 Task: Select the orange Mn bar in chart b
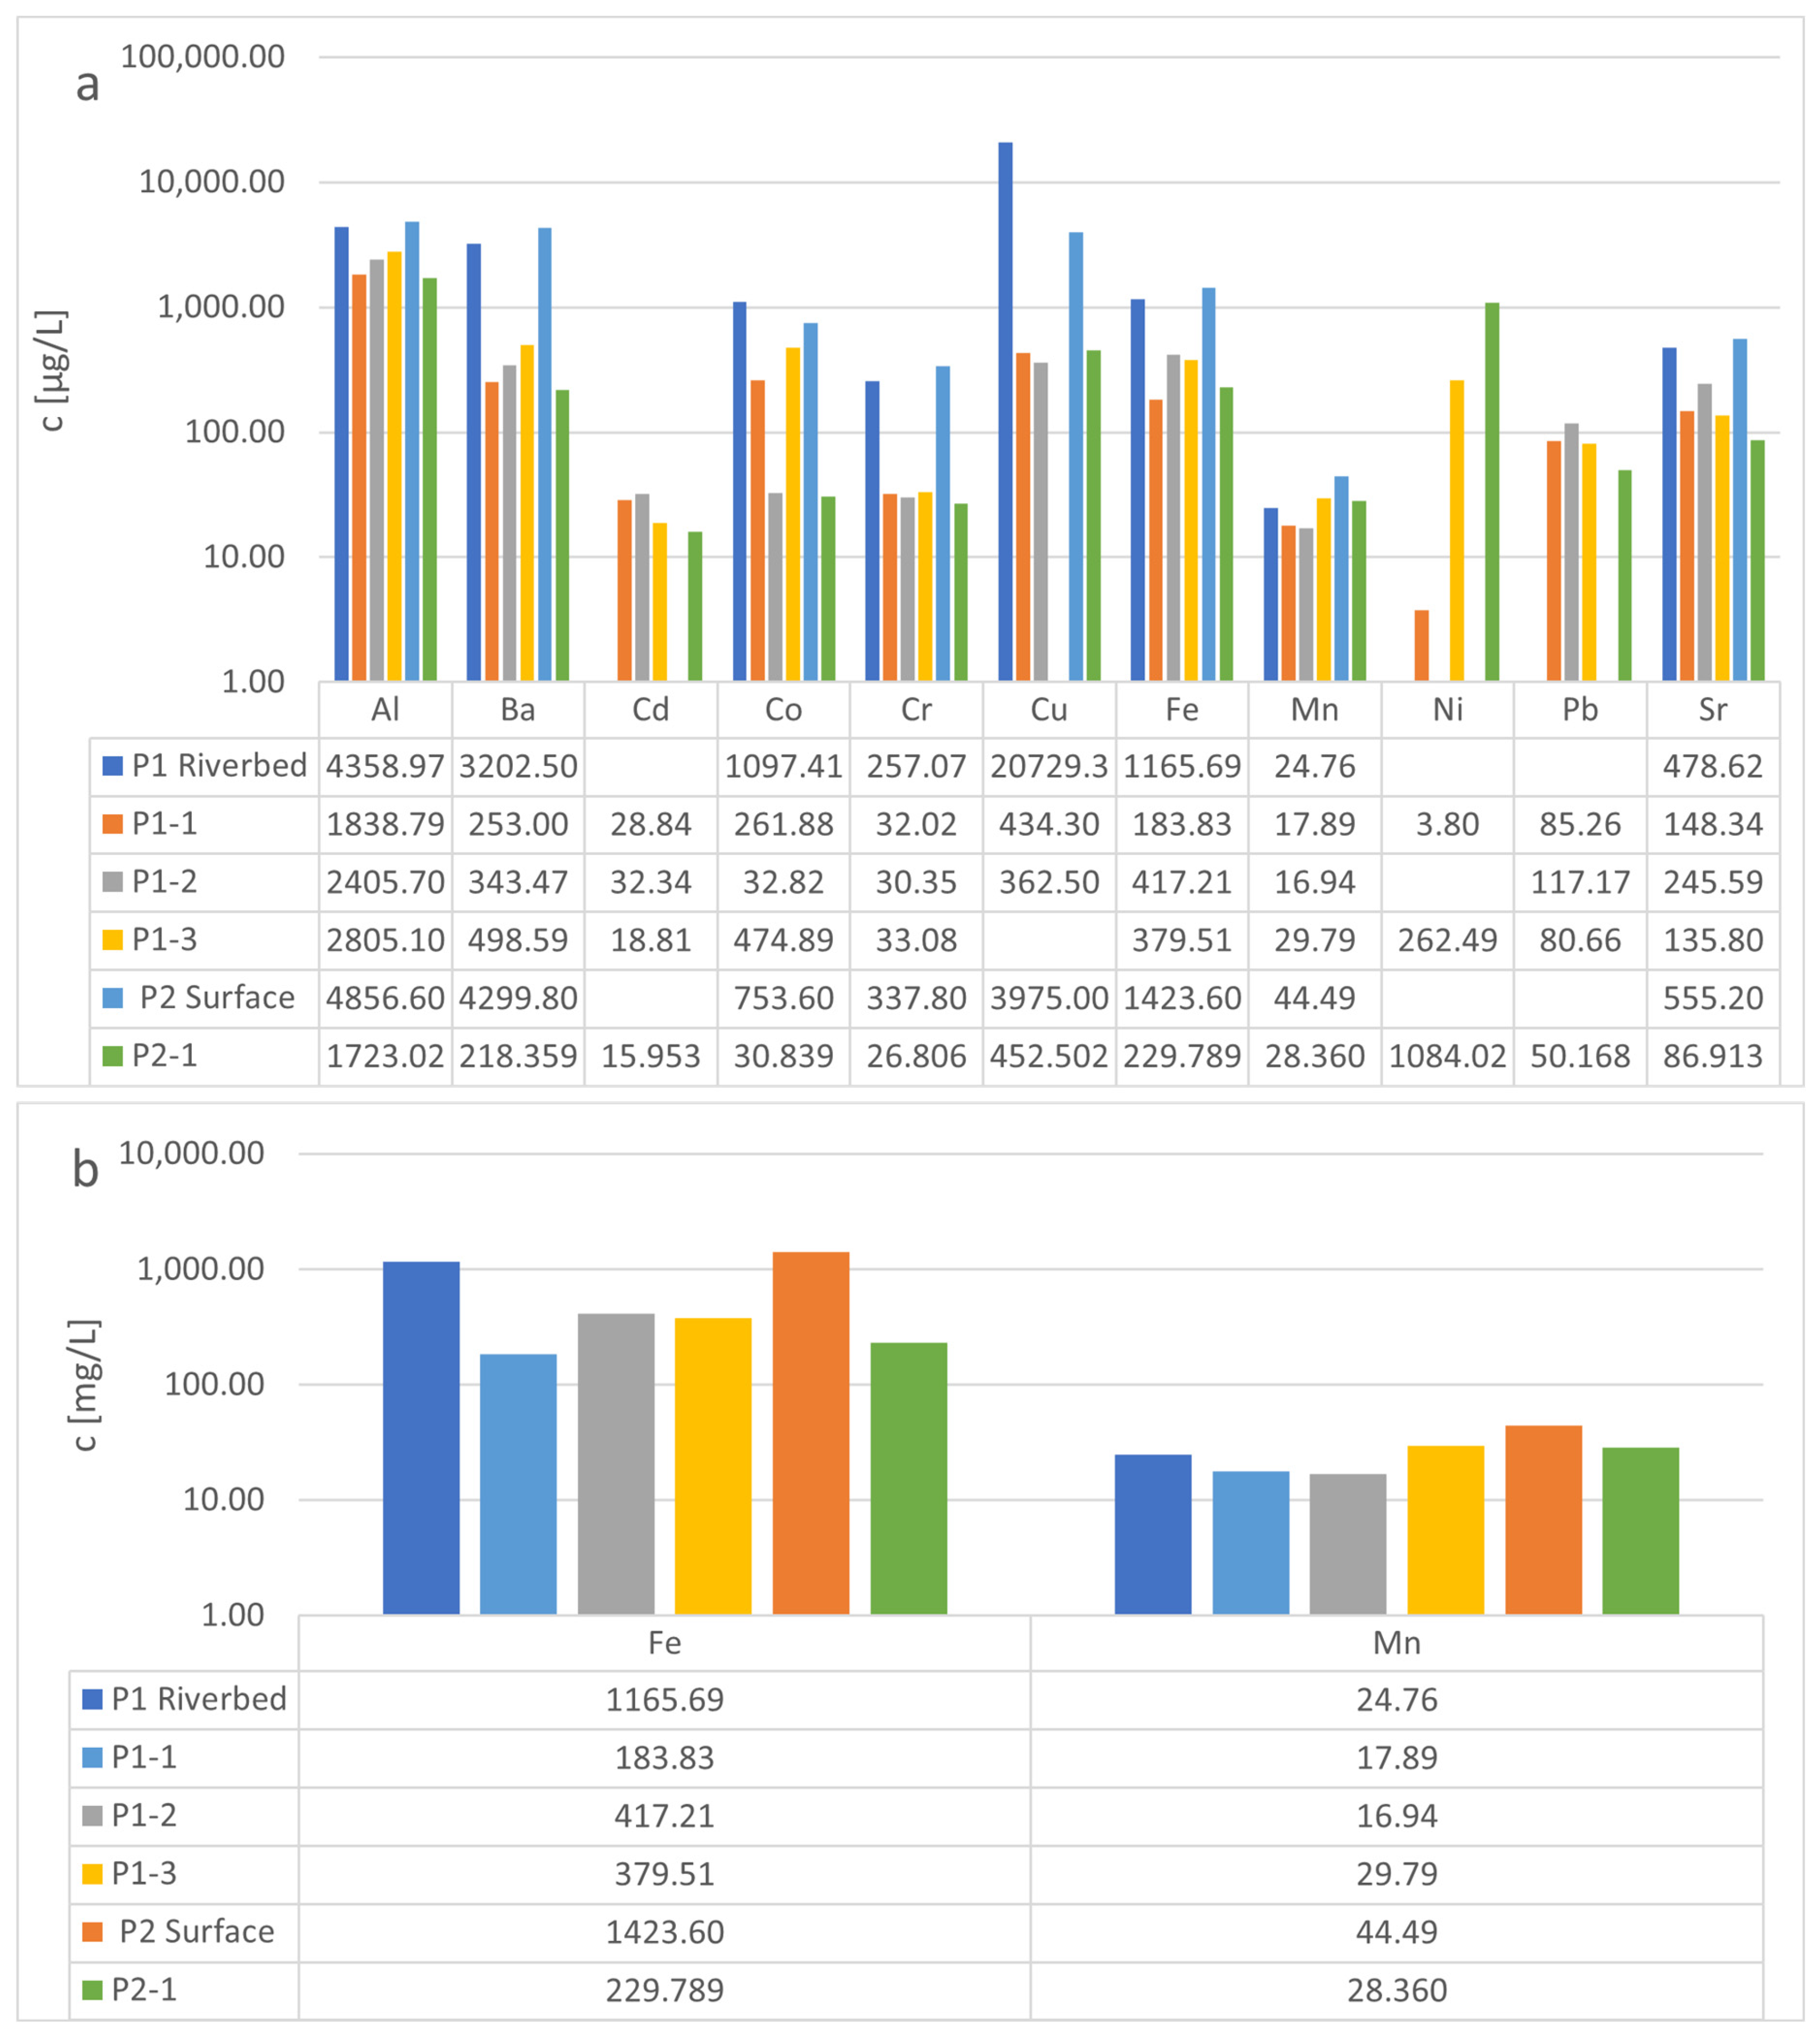(1543, 1519)
